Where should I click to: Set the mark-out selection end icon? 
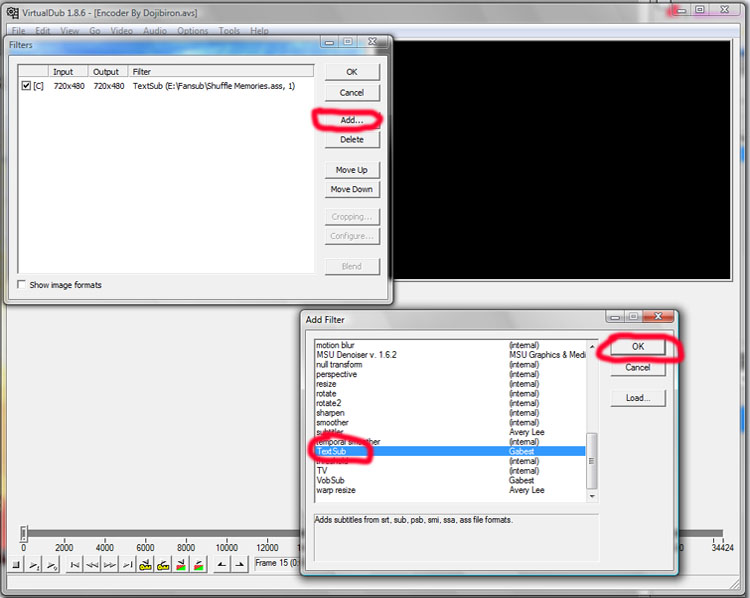point(239,565)
